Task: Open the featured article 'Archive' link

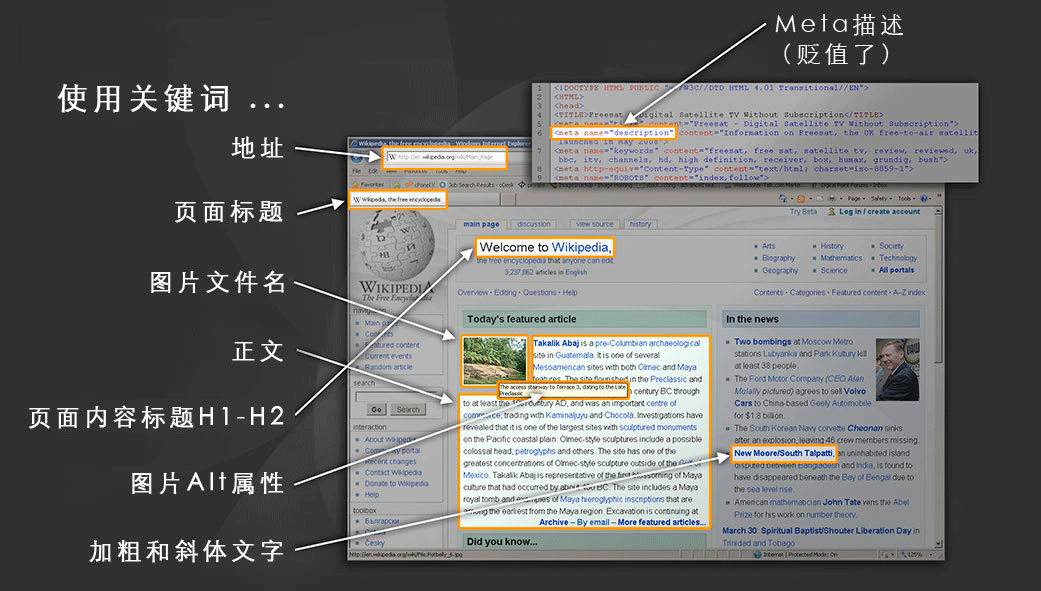Action: [553, 523]
